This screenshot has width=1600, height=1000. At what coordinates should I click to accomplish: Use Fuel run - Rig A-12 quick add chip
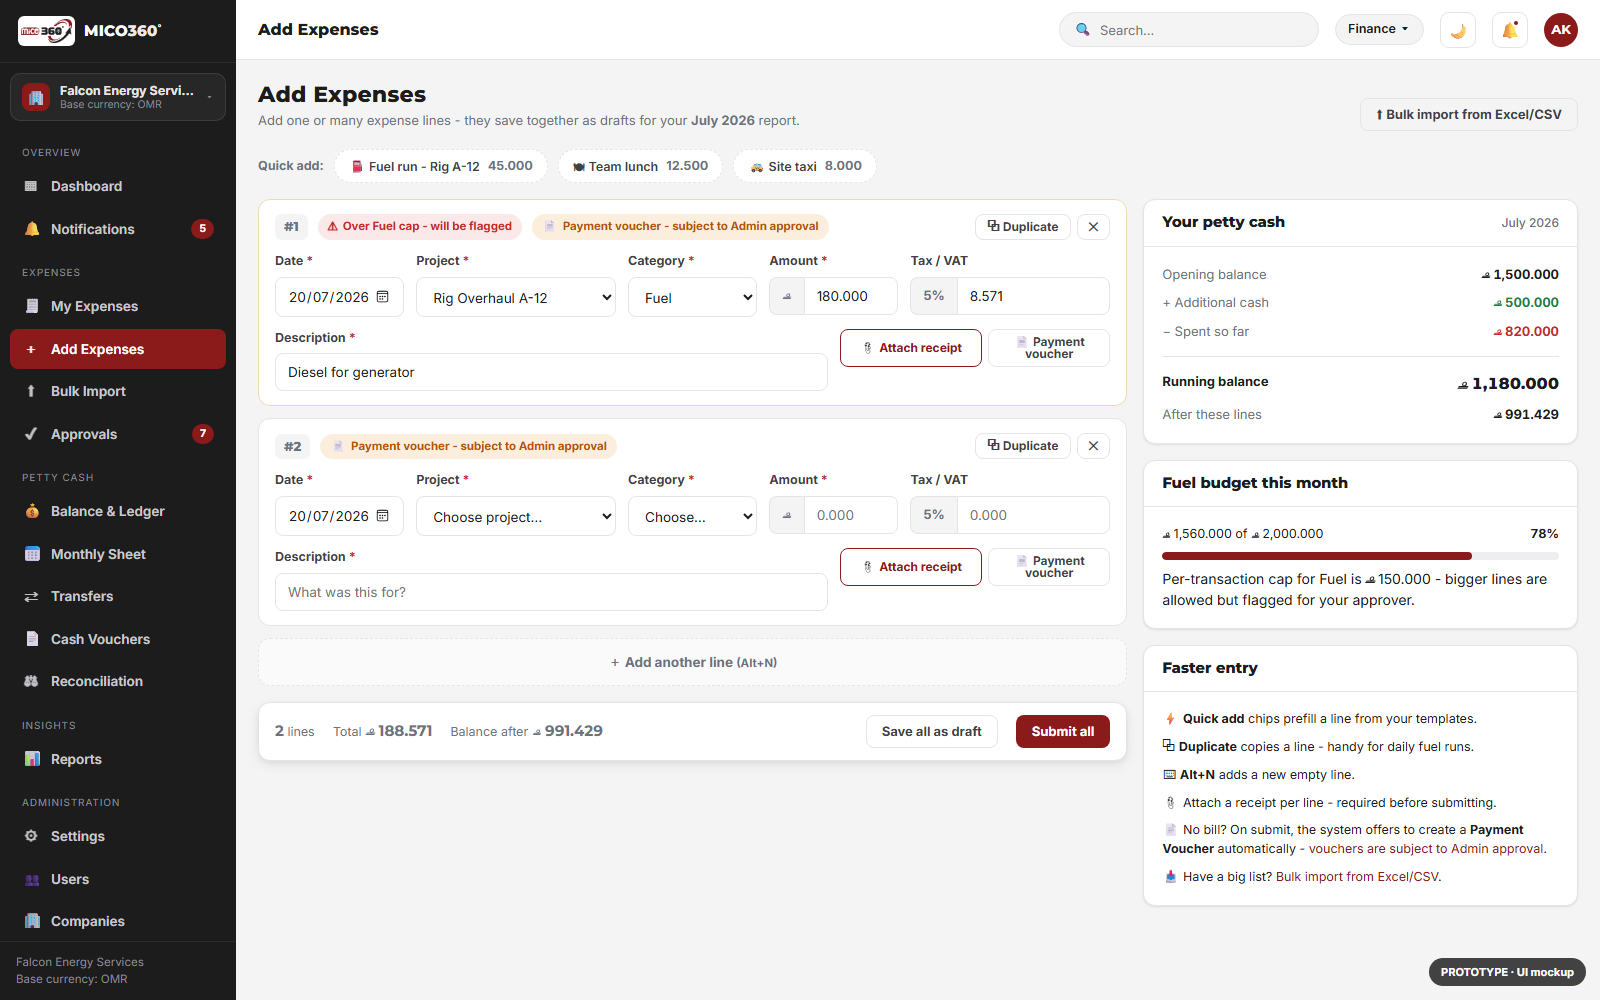tap(441, 166)
